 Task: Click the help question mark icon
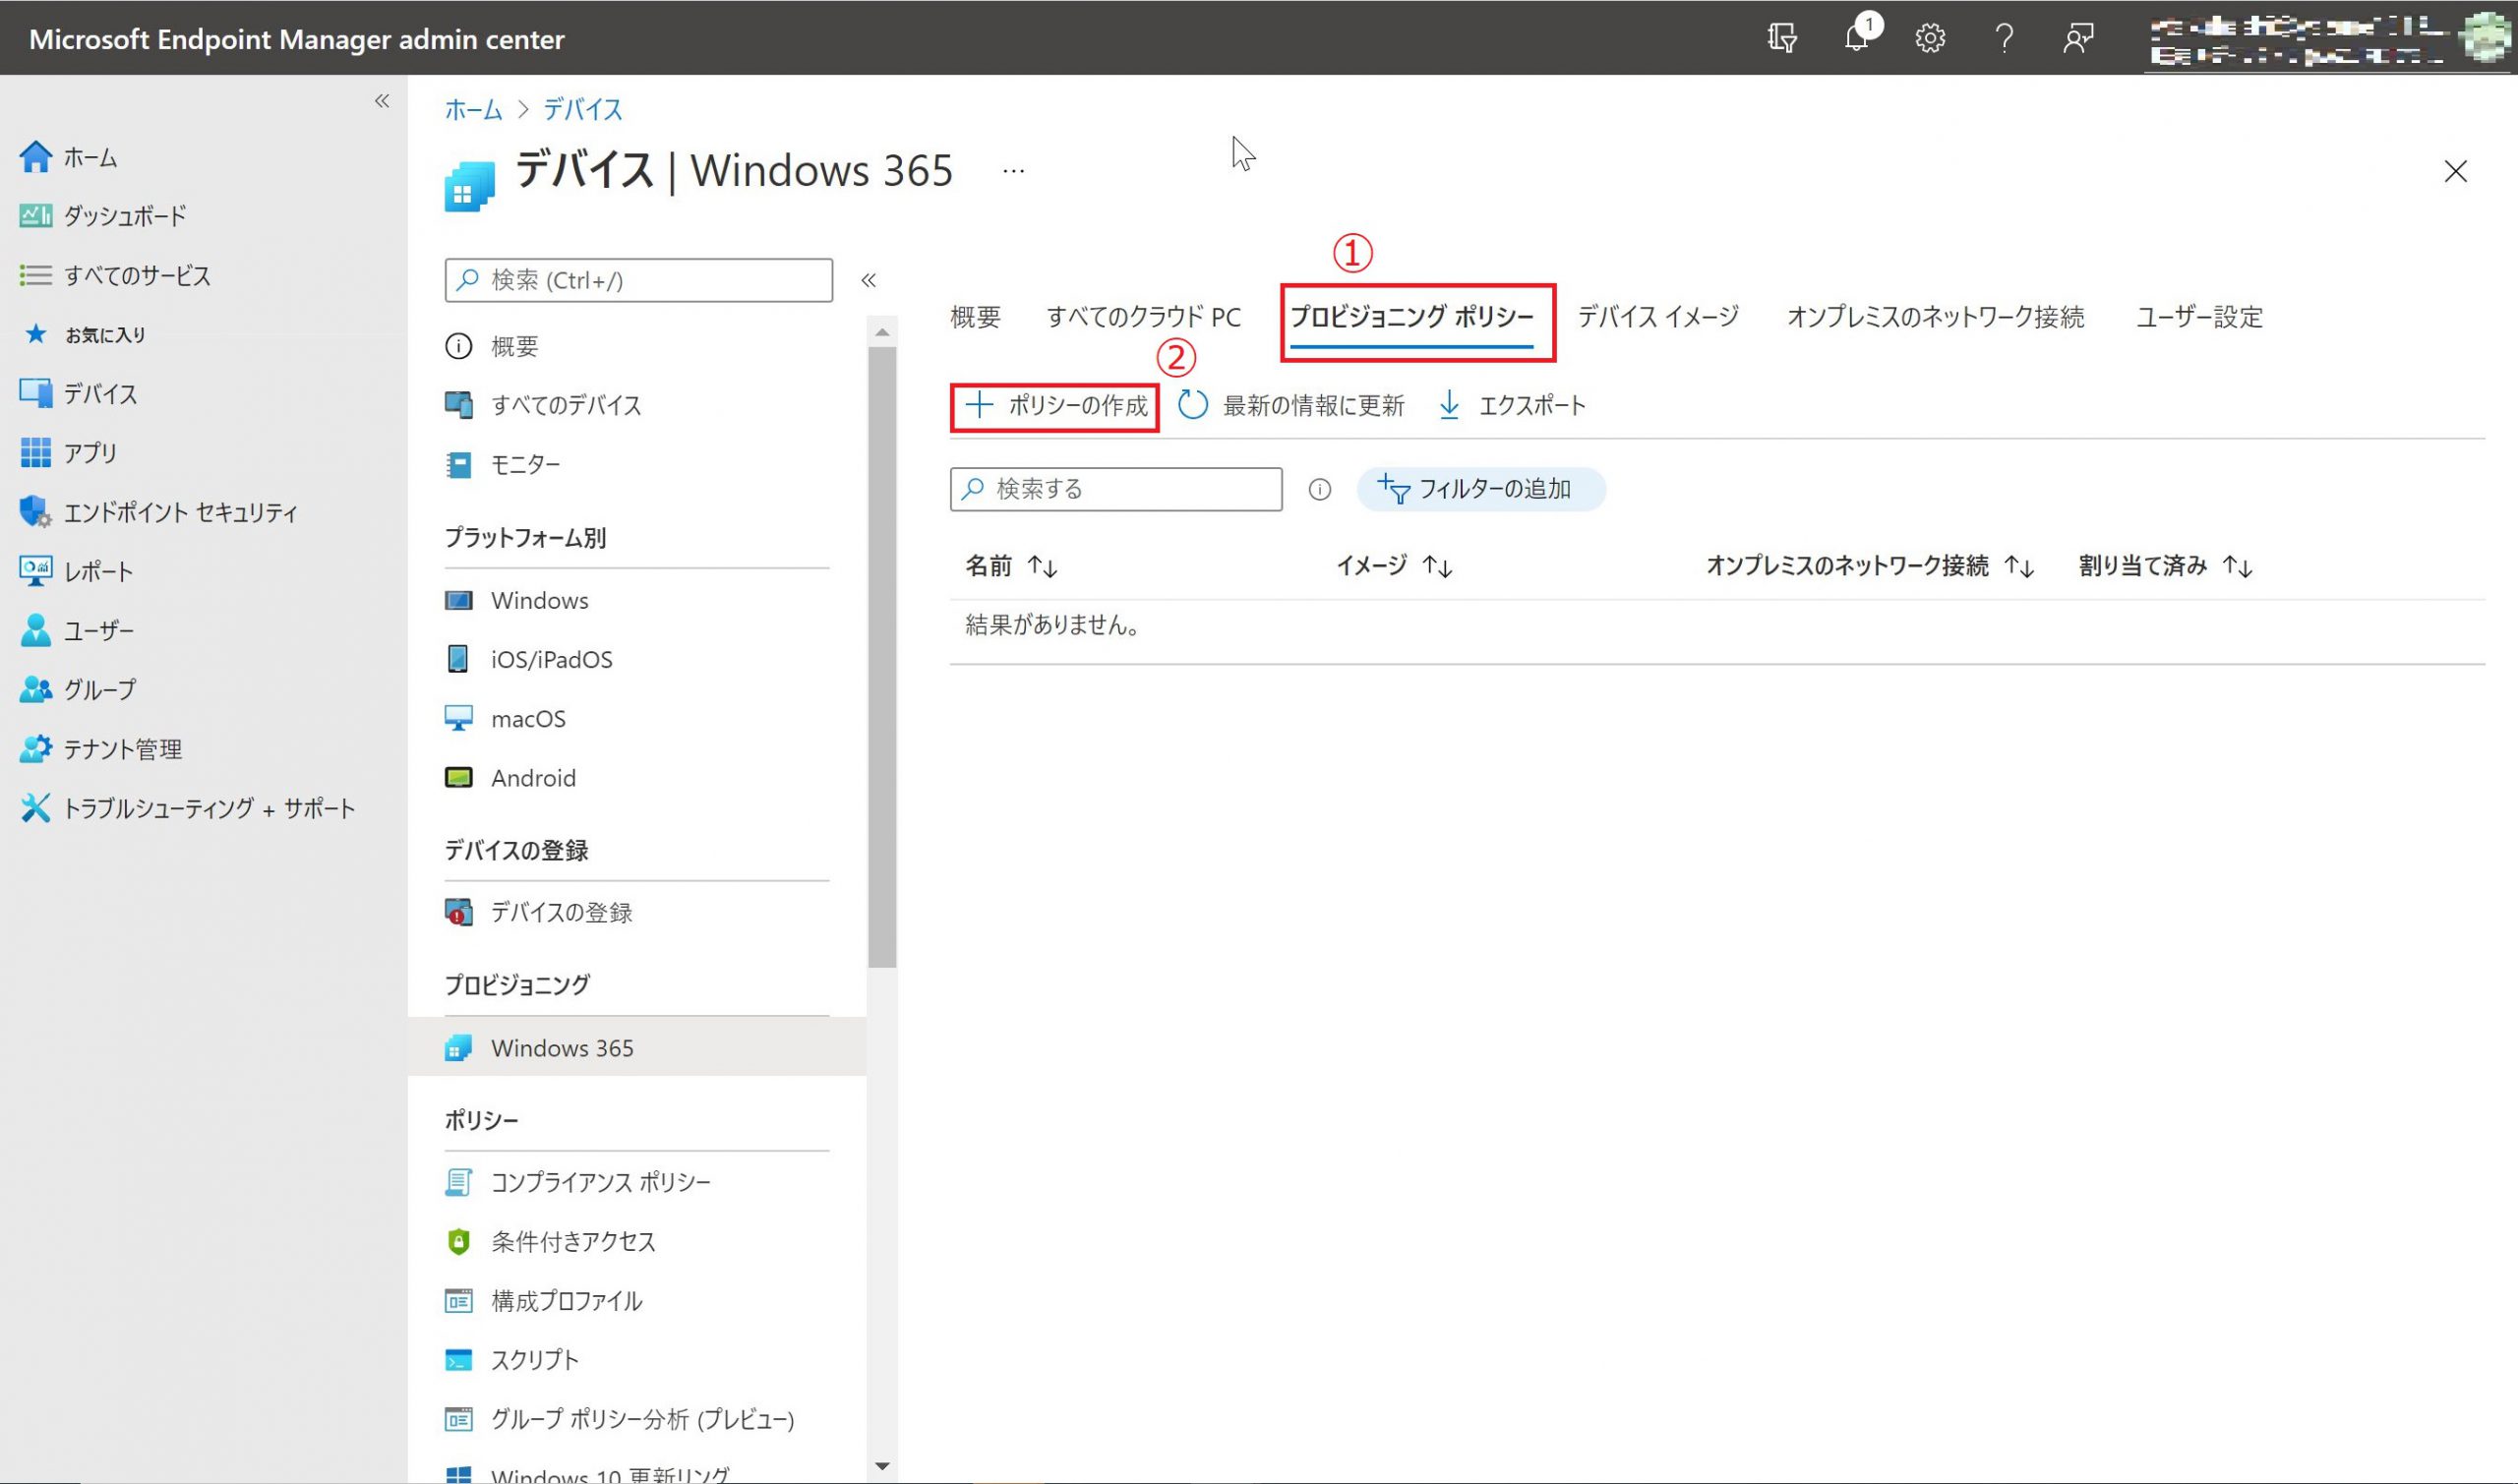tap(2003, 39)
